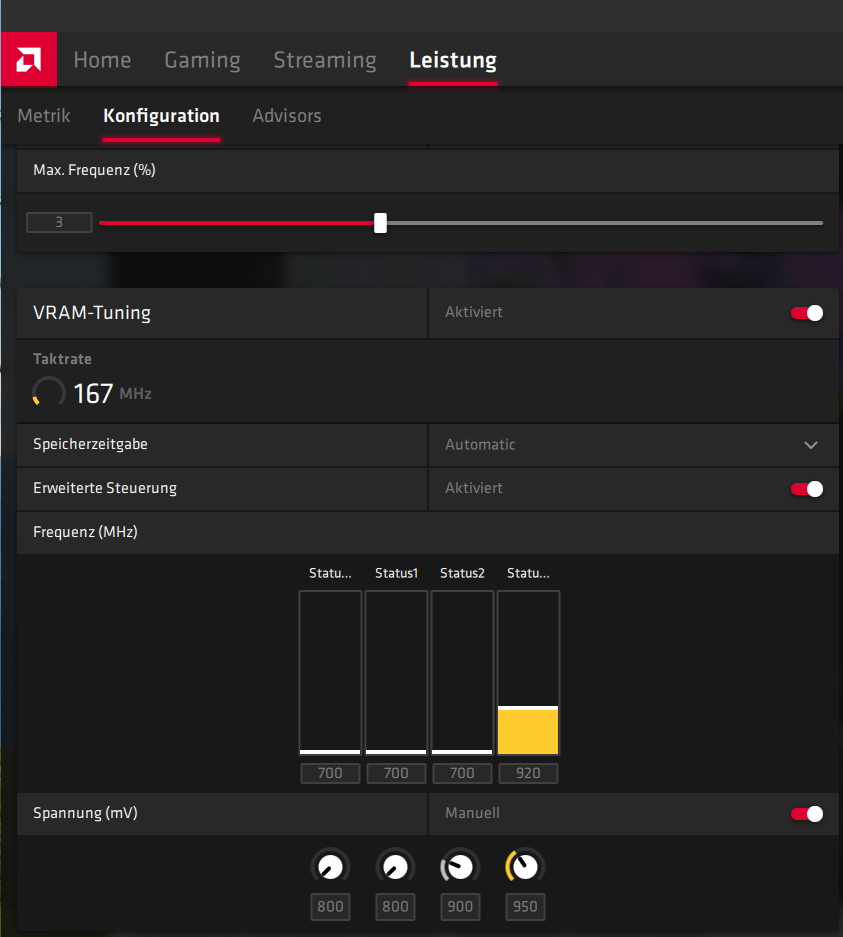843x937 pixels.
Task: Toggle VRAM-Tuning Aktiviert switch
Action: pyautogui.click(x=807, y=313)
